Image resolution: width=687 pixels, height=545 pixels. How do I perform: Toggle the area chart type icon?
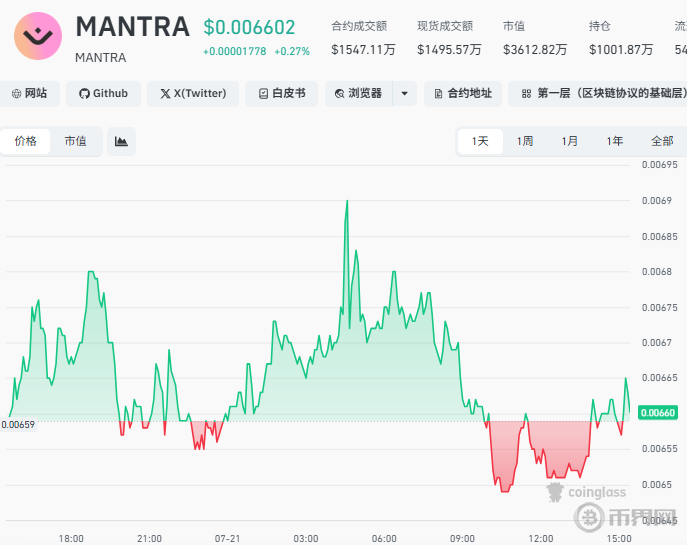point(121,141)
